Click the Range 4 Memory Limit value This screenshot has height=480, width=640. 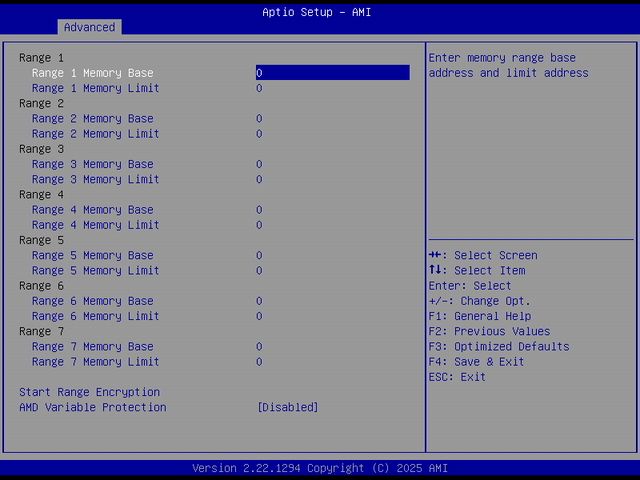point(259,225)
